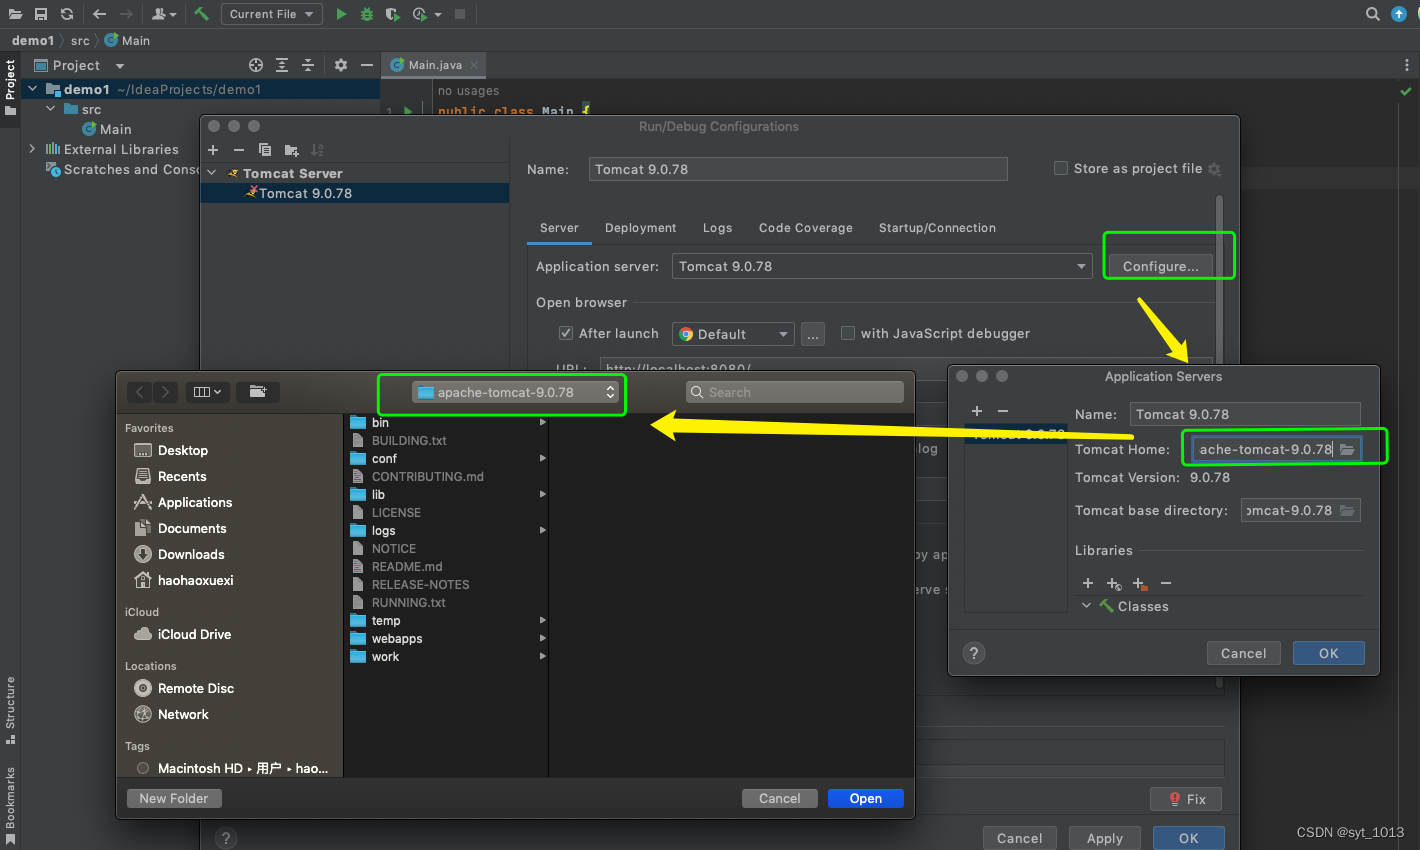This screenshot has height=850, width=1420.
Task: Click Collapse All icon in Project panel
Action: tap(308, 65)
